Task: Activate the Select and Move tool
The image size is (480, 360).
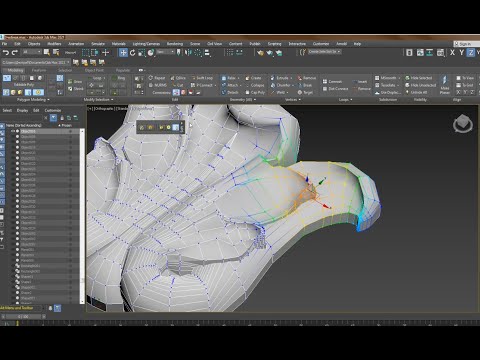Action: (x=123, y=52)
